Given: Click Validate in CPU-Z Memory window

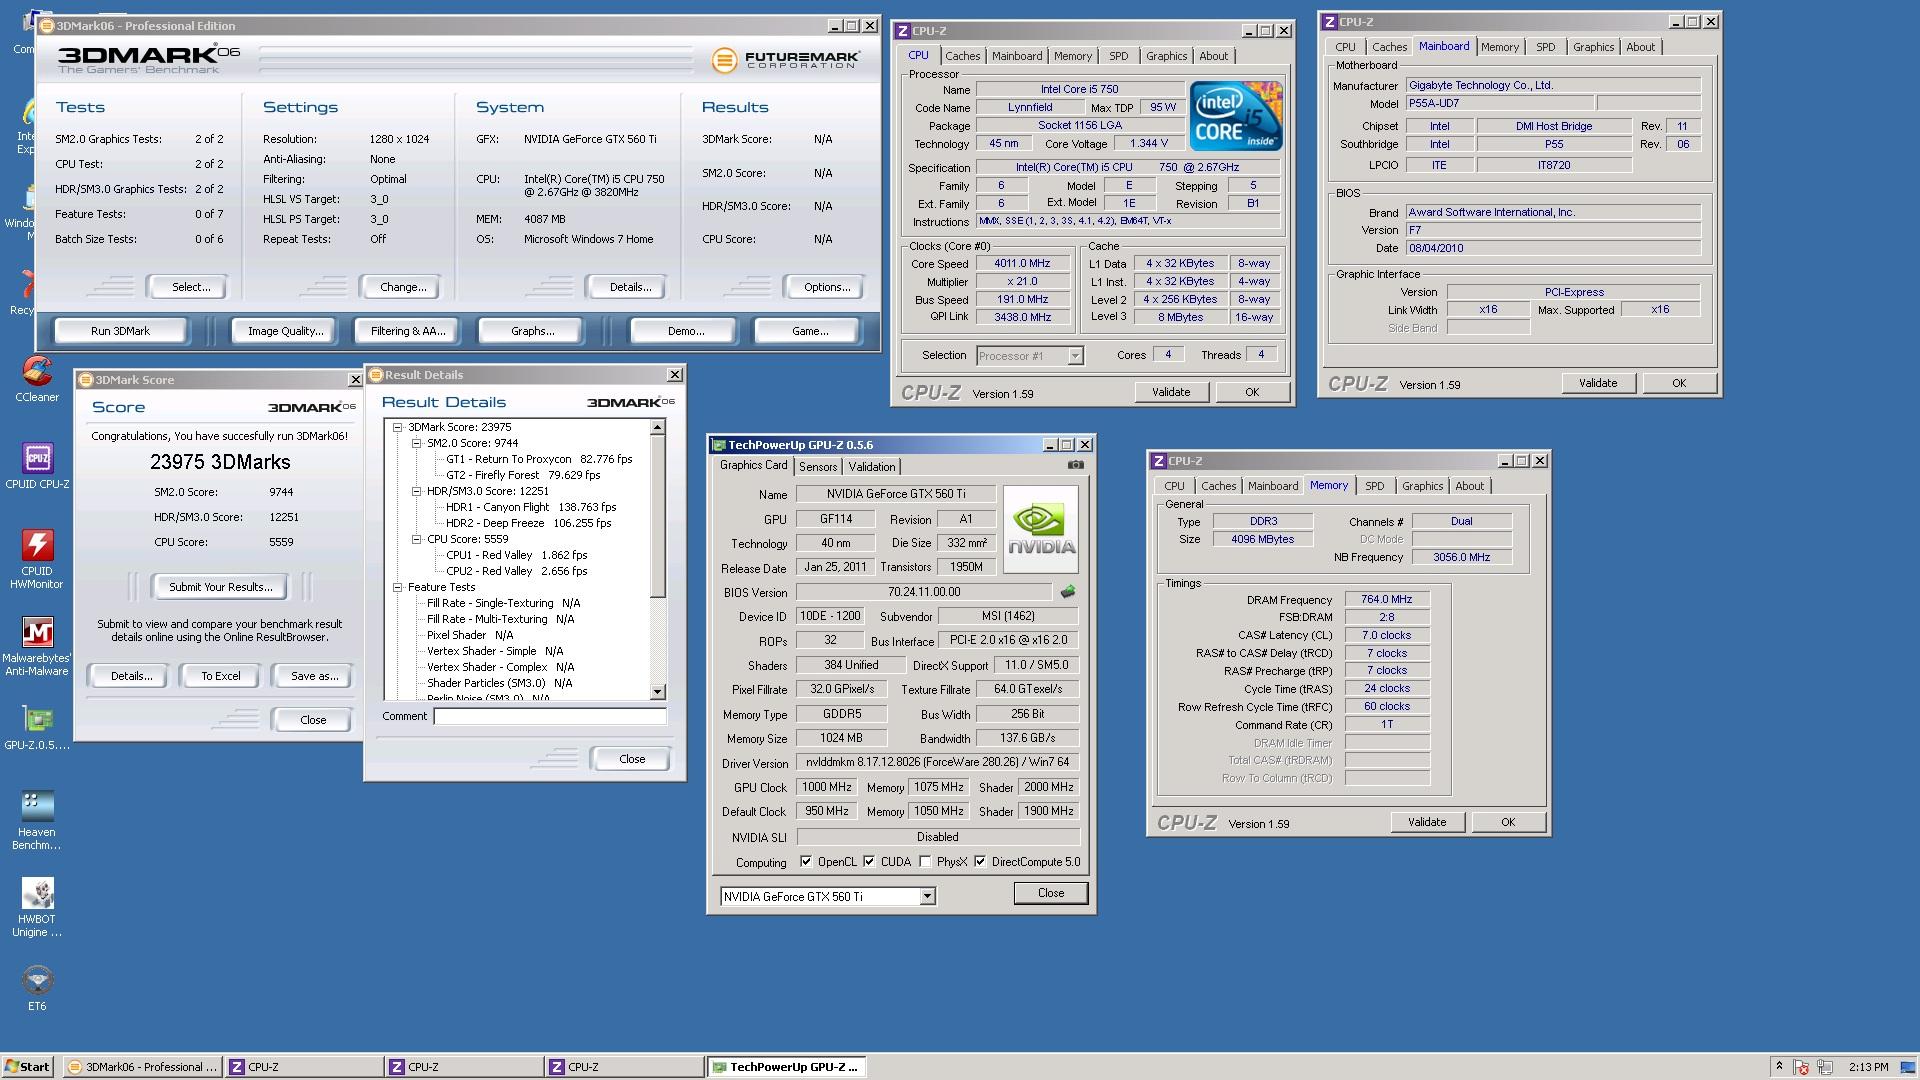Looking at the screenshot, I should tap(1427, 822).
